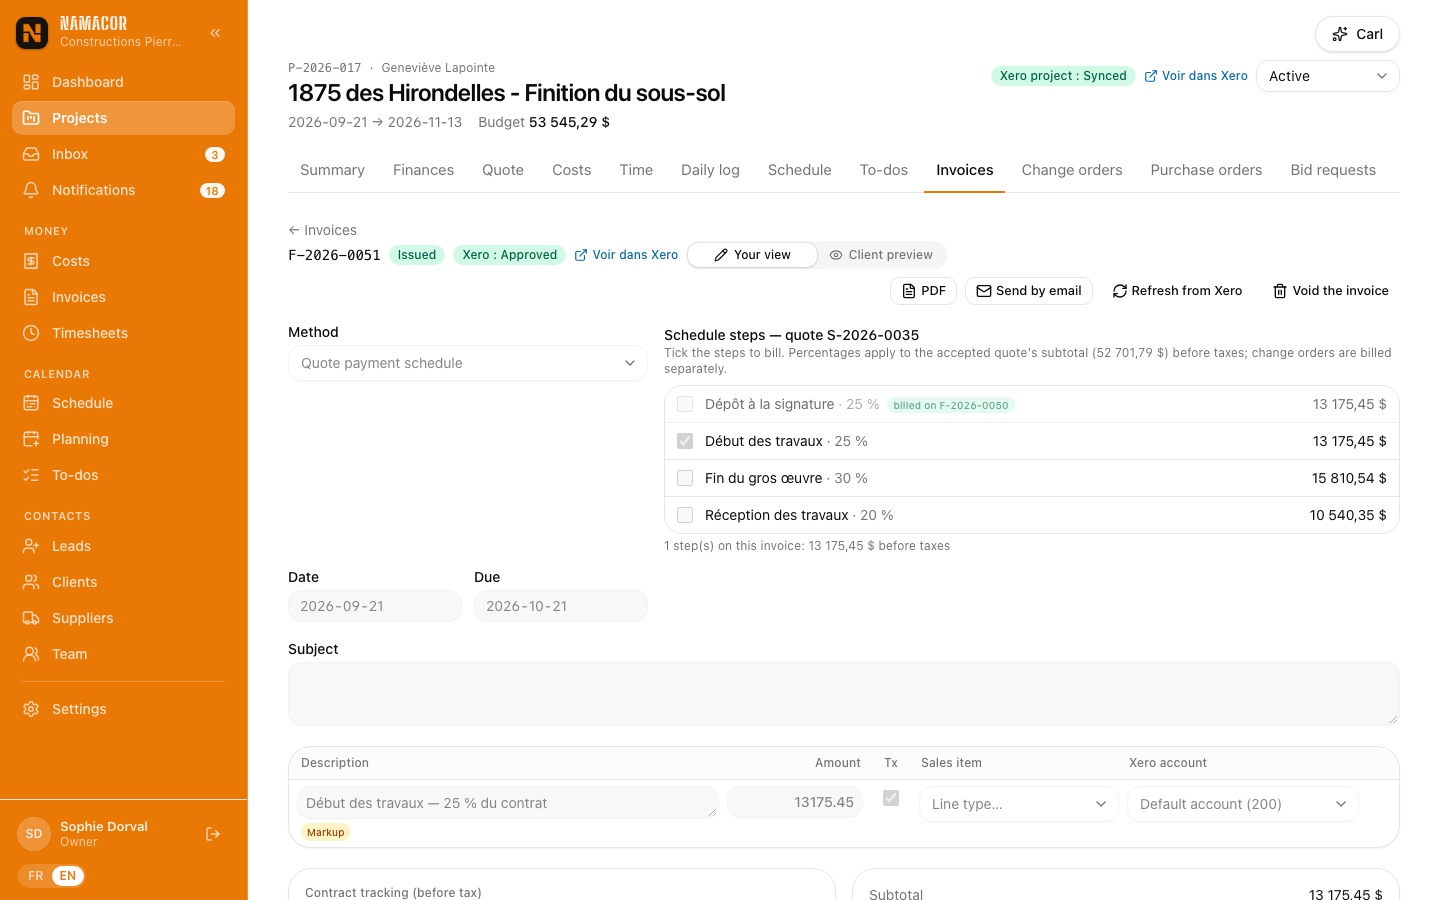Switch to the Quote tab

point(503,170)
